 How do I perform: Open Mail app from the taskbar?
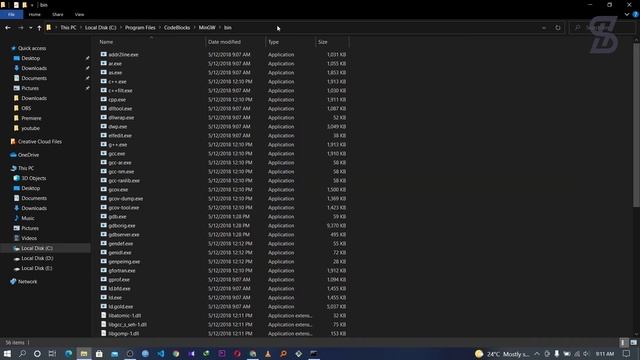[x=115, y=353]
